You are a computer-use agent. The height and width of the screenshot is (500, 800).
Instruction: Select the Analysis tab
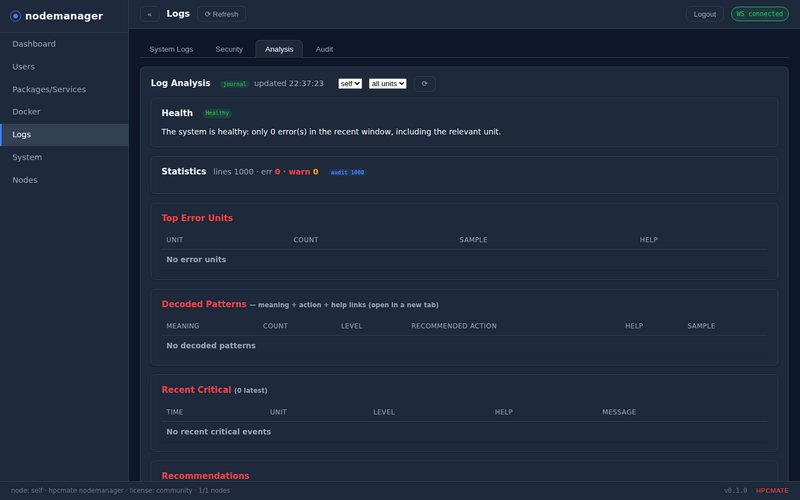pos(279,49)
